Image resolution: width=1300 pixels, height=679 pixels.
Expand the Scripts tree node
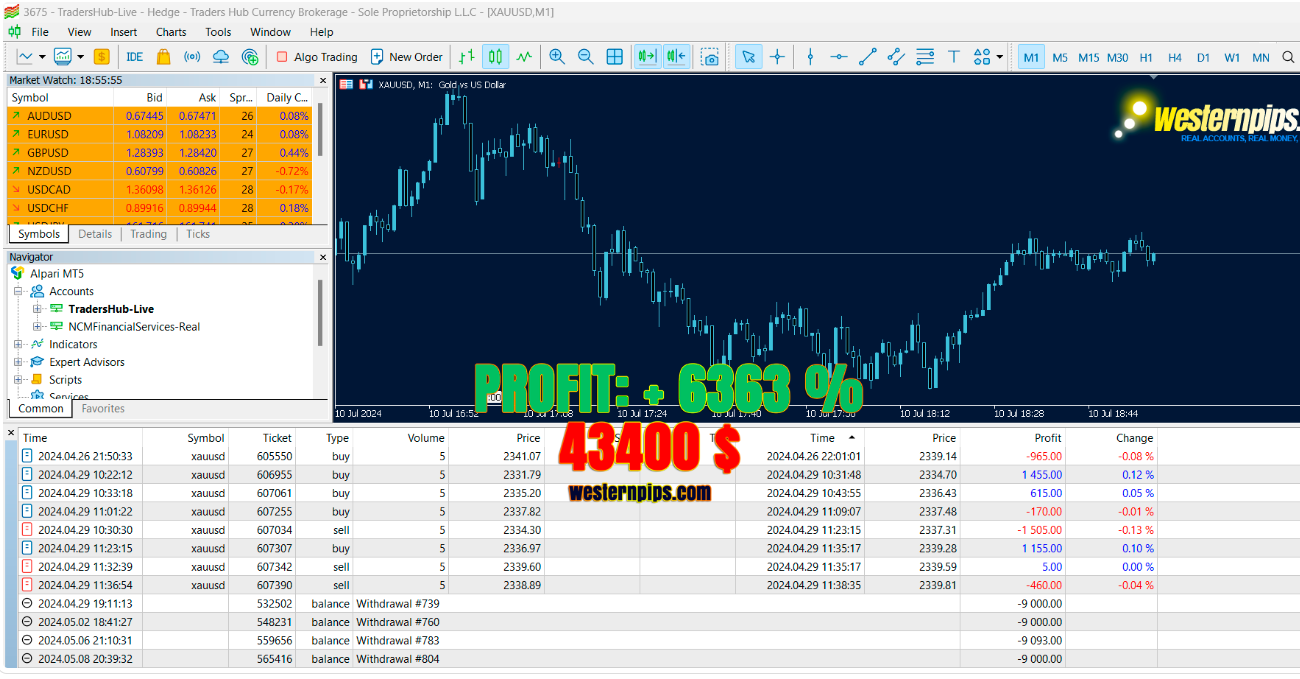18,380
